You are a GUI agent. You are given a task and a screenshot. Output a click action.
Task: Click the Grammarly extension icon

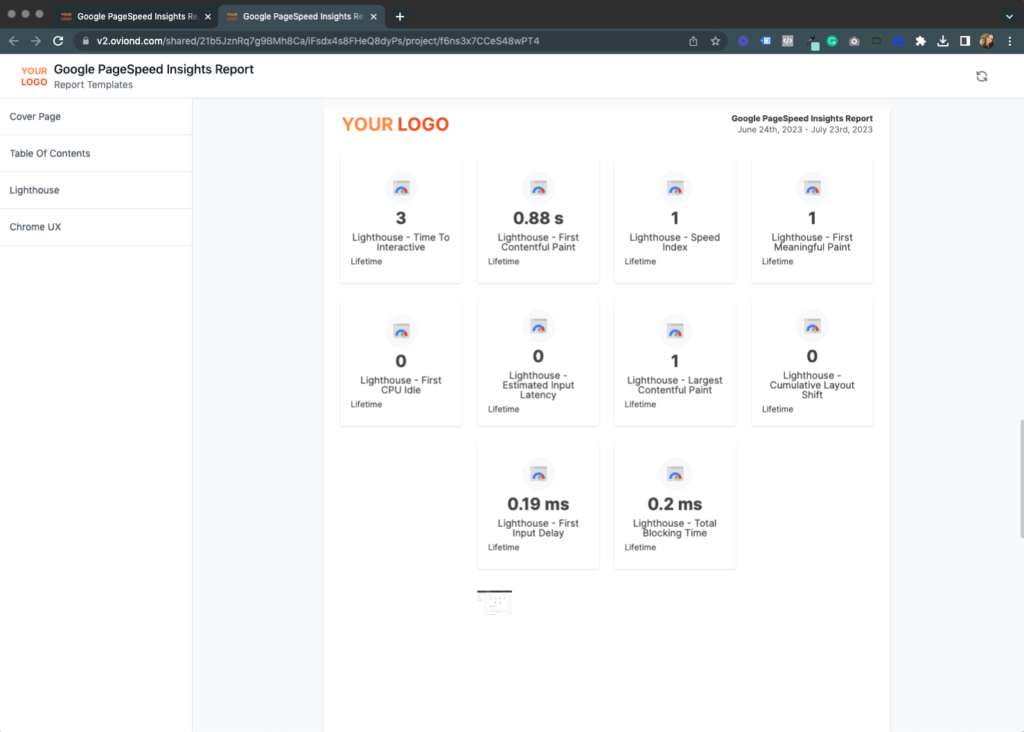point(832,41)
